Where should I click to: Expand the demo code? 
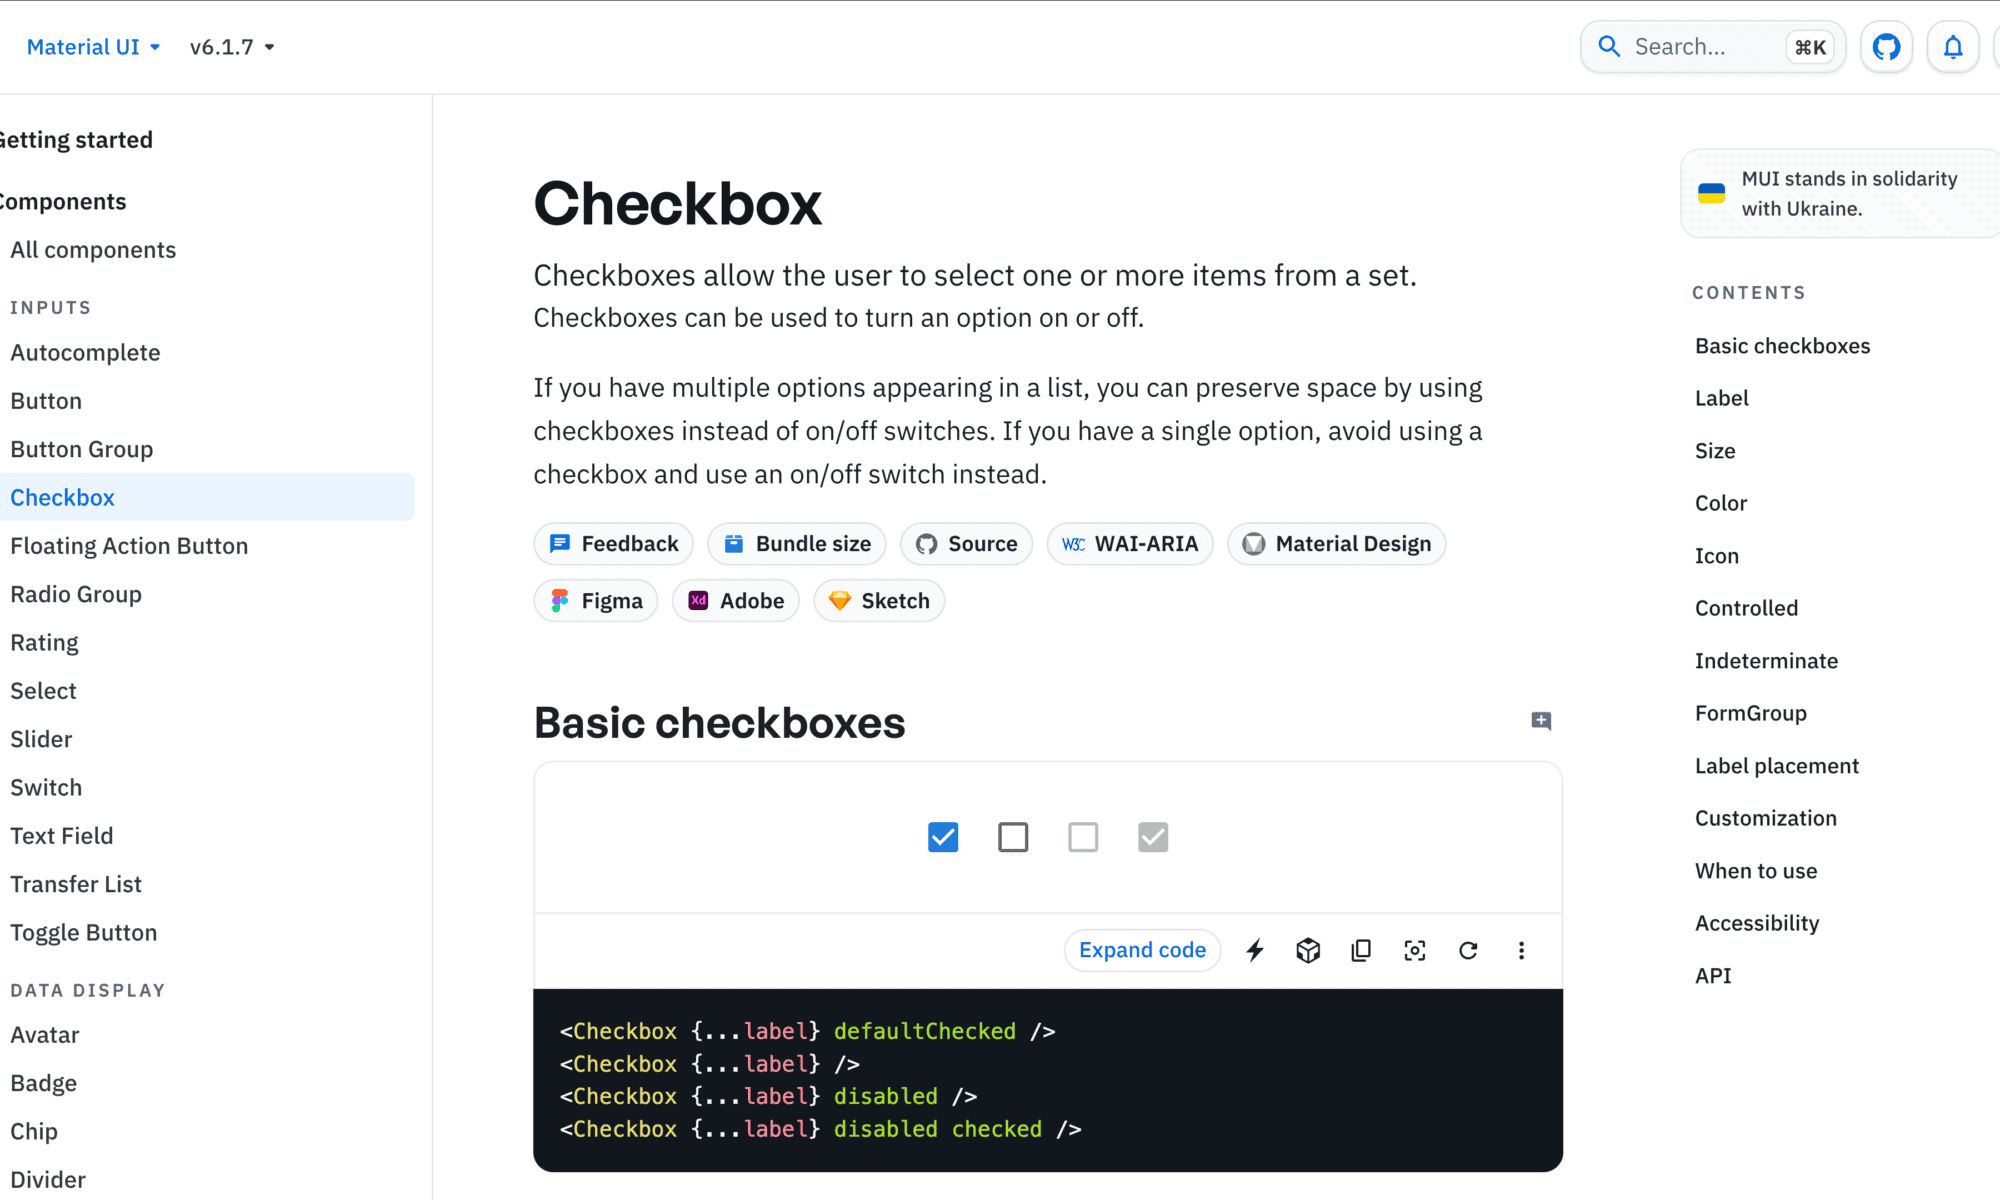pyautogui.click(x=1142, y=950)
